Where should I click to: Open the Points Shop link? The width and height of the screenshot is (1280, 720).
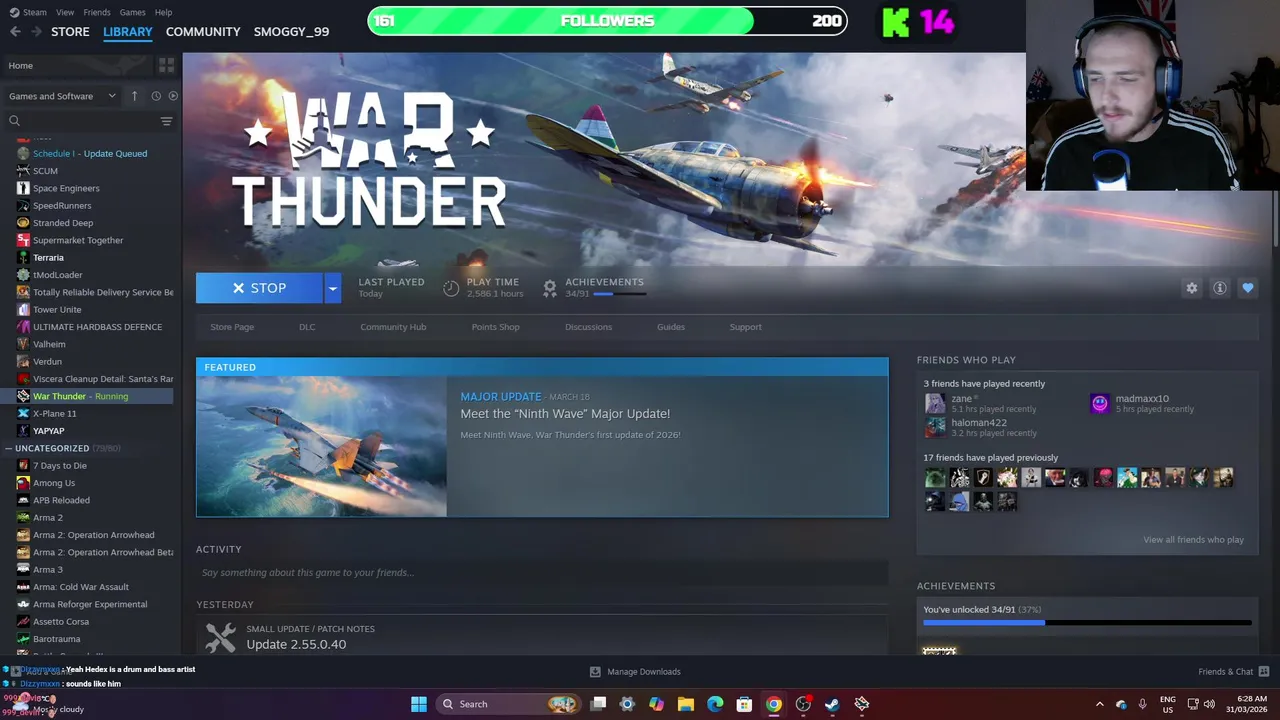(x=496, y=327)
